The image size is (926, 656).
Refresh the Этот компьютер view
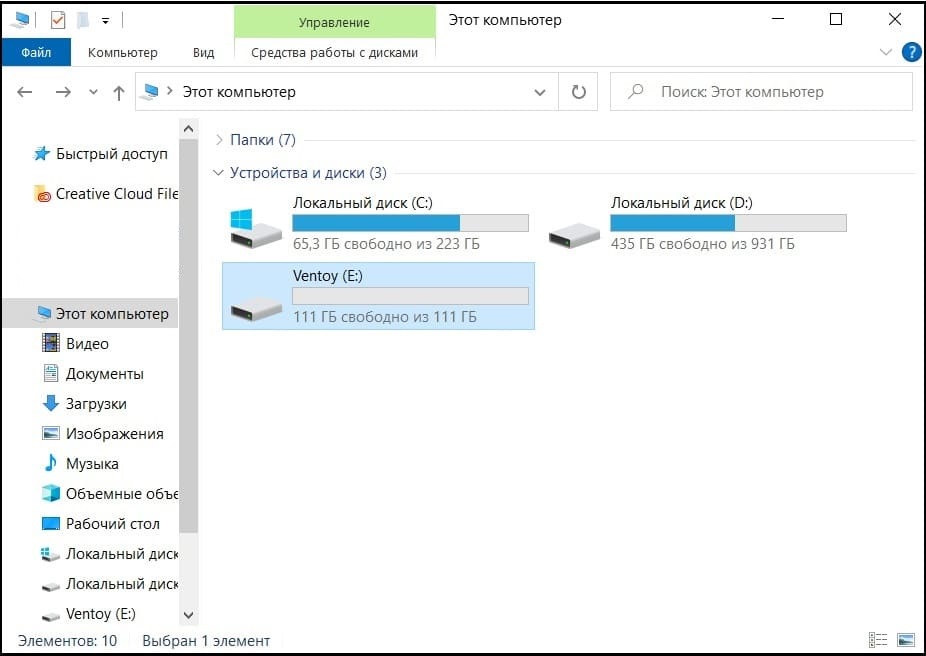[579, 92]
